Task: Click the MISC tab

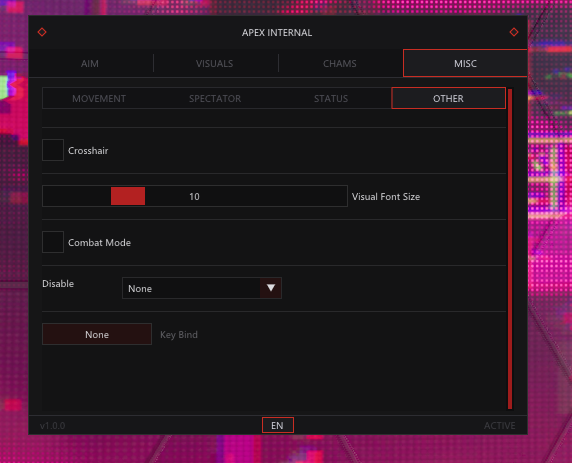Action: click(465, 63)
